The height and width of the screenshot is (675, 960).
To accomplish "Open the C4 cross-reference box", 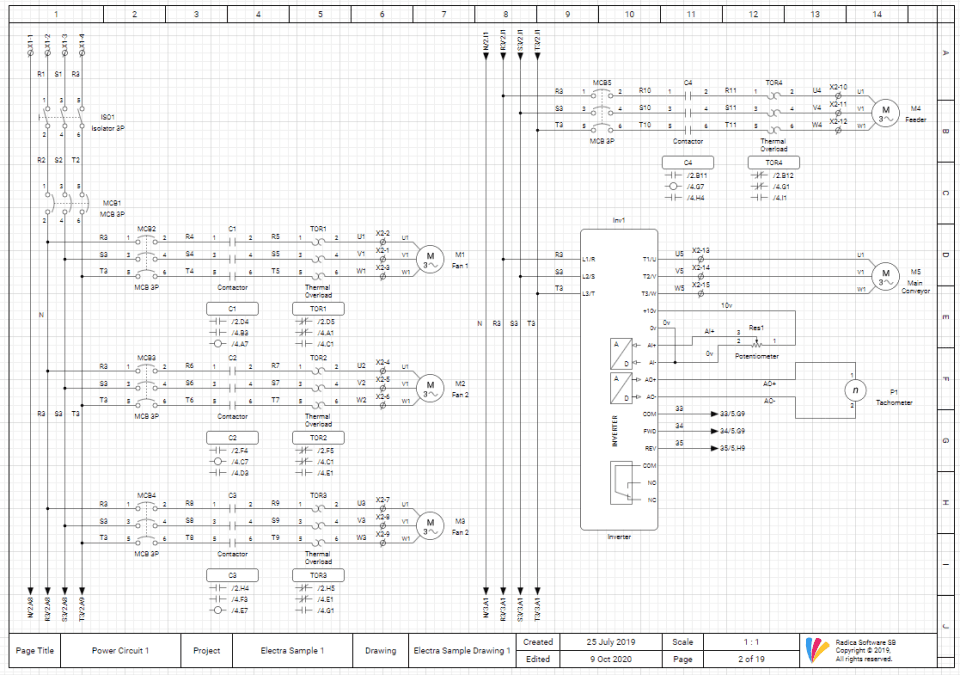I will 688,162.
